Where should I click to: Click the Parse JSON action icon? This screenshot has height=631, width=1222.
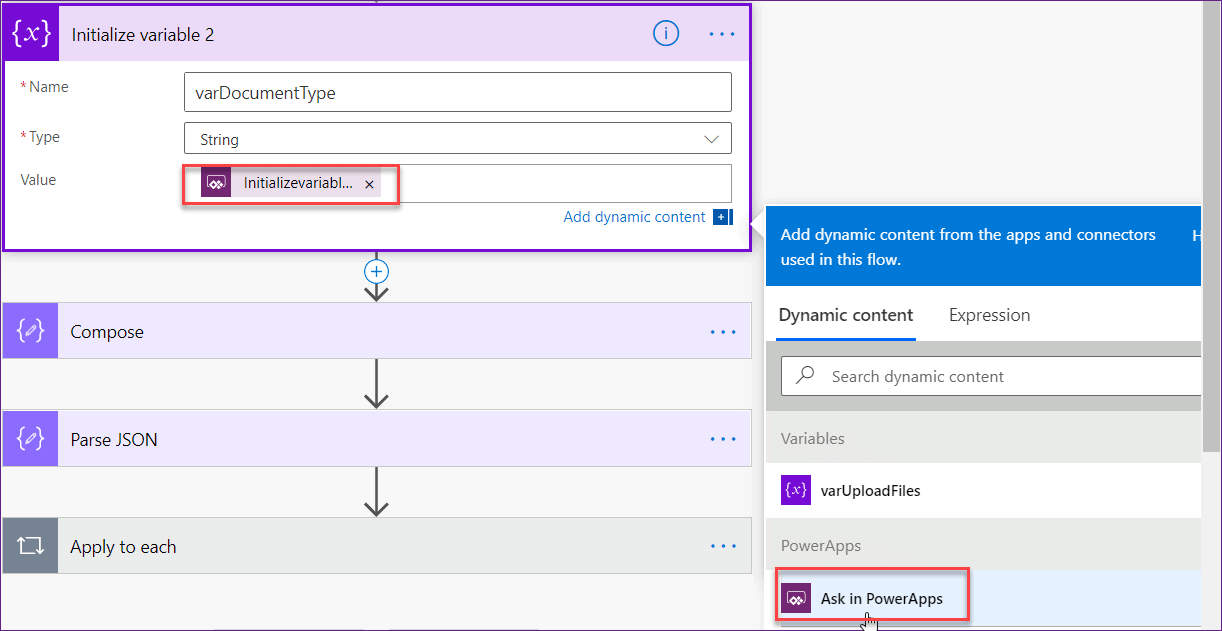[31, 438]
